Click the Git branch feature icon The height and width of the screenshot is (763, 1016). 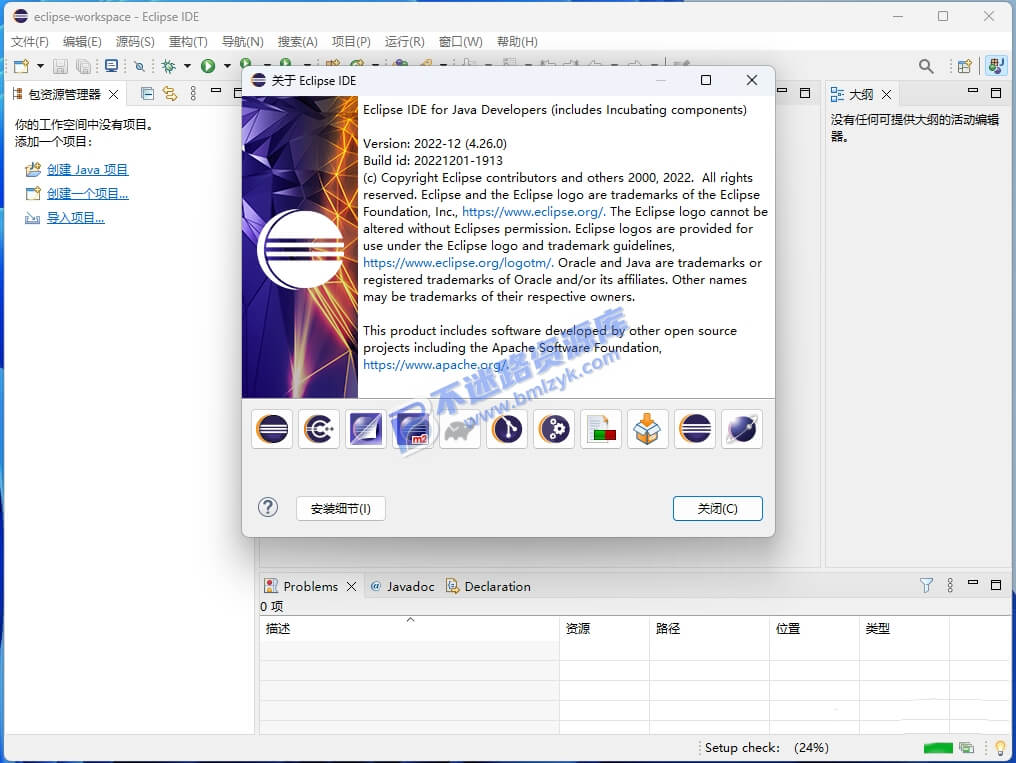click(x=507, y=429)
